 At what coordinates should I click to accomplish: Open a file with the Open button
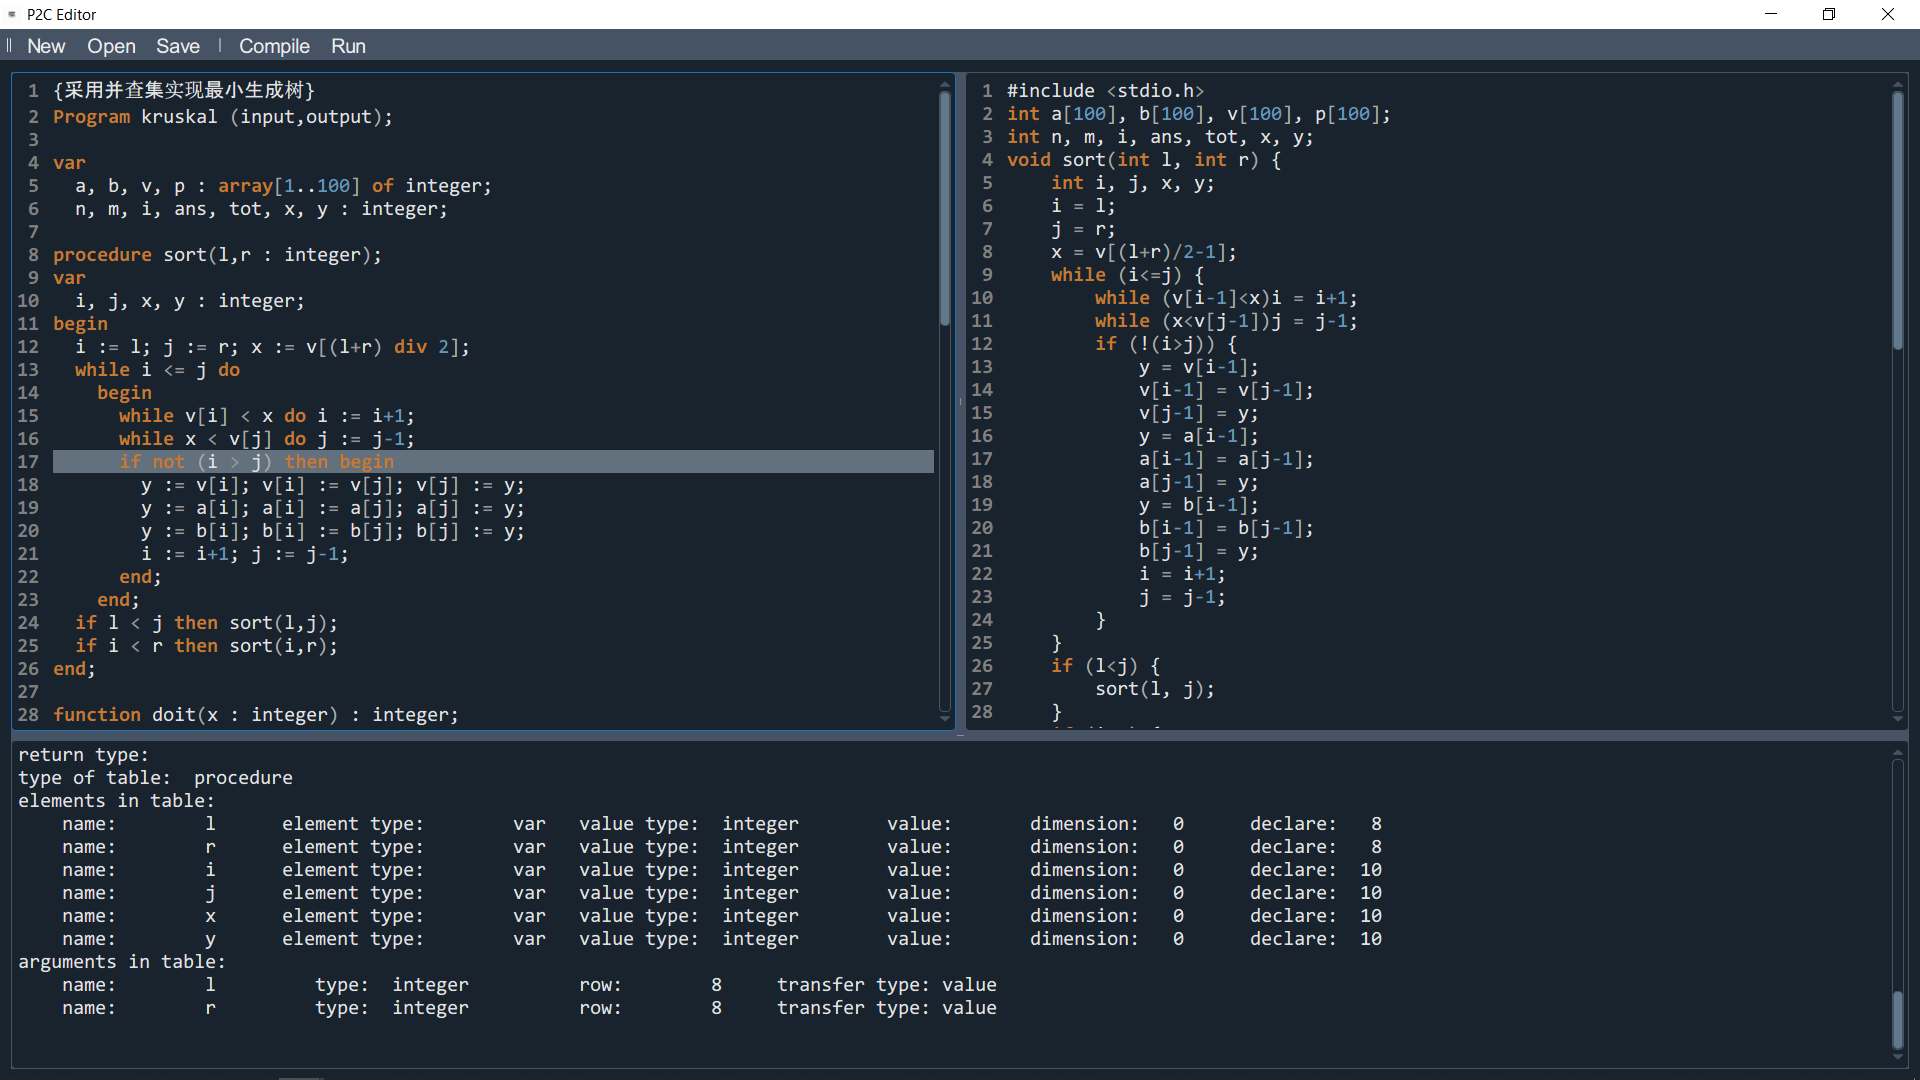click(x=111, y=46)
